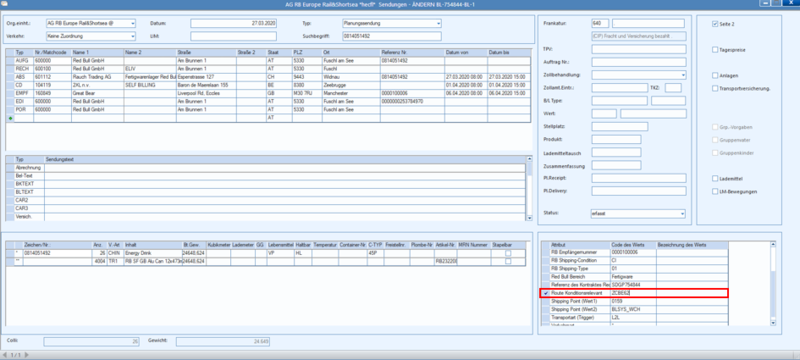Select the EMPF Great Bear address row
The image size is (800, 360).
pyautogui.click(x=268, y=93)
